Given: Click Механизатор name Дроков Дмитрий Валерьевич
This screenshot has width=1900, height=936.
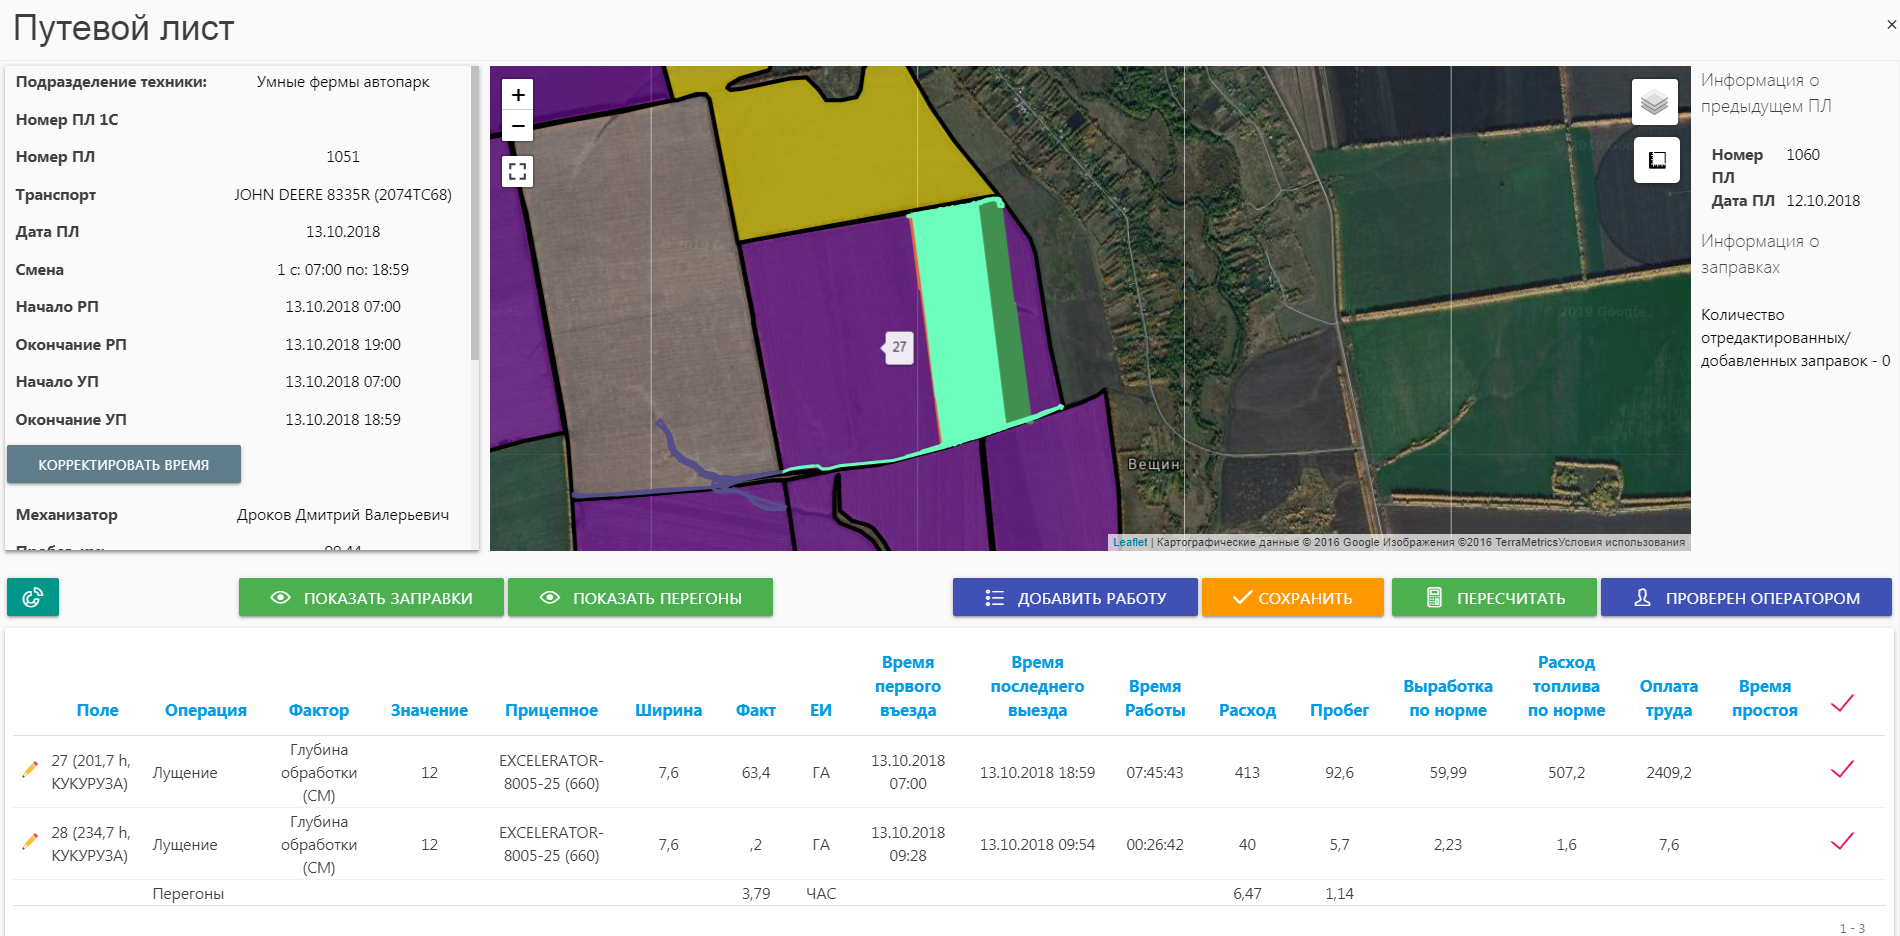Looking at the screenshot, I should tap(343, 514).
